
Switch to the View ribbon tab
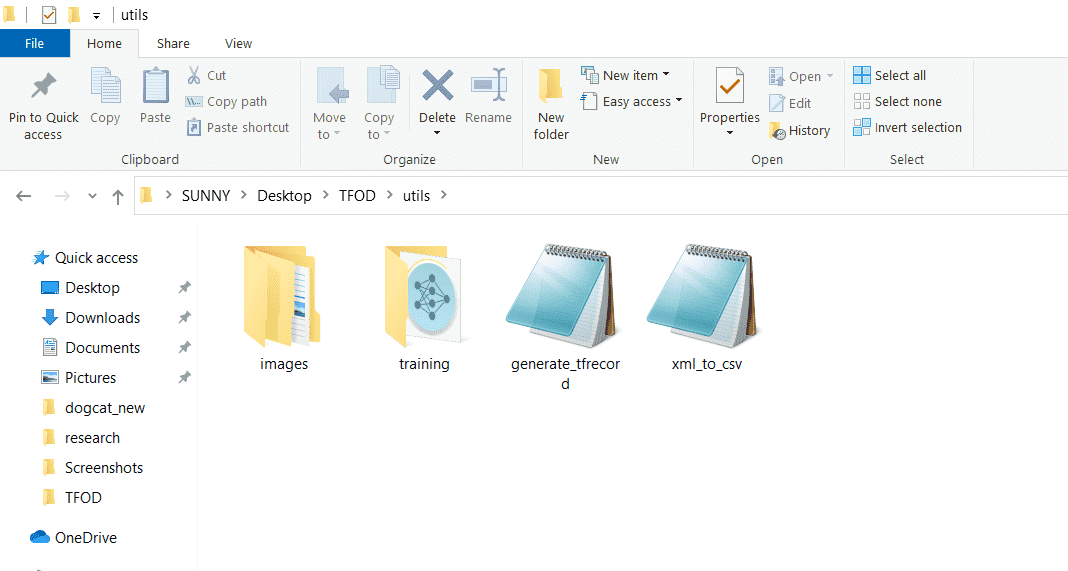coord(238,44)
